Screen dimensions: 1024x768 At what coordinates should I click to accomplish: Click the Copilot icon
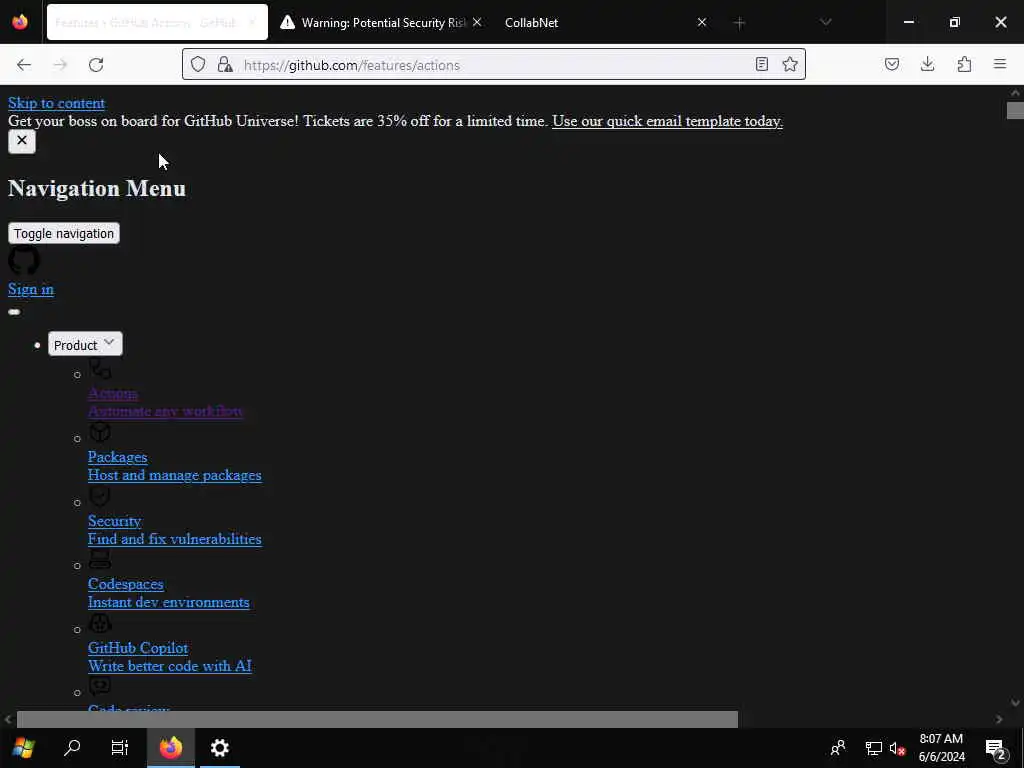tap(100, 623)
